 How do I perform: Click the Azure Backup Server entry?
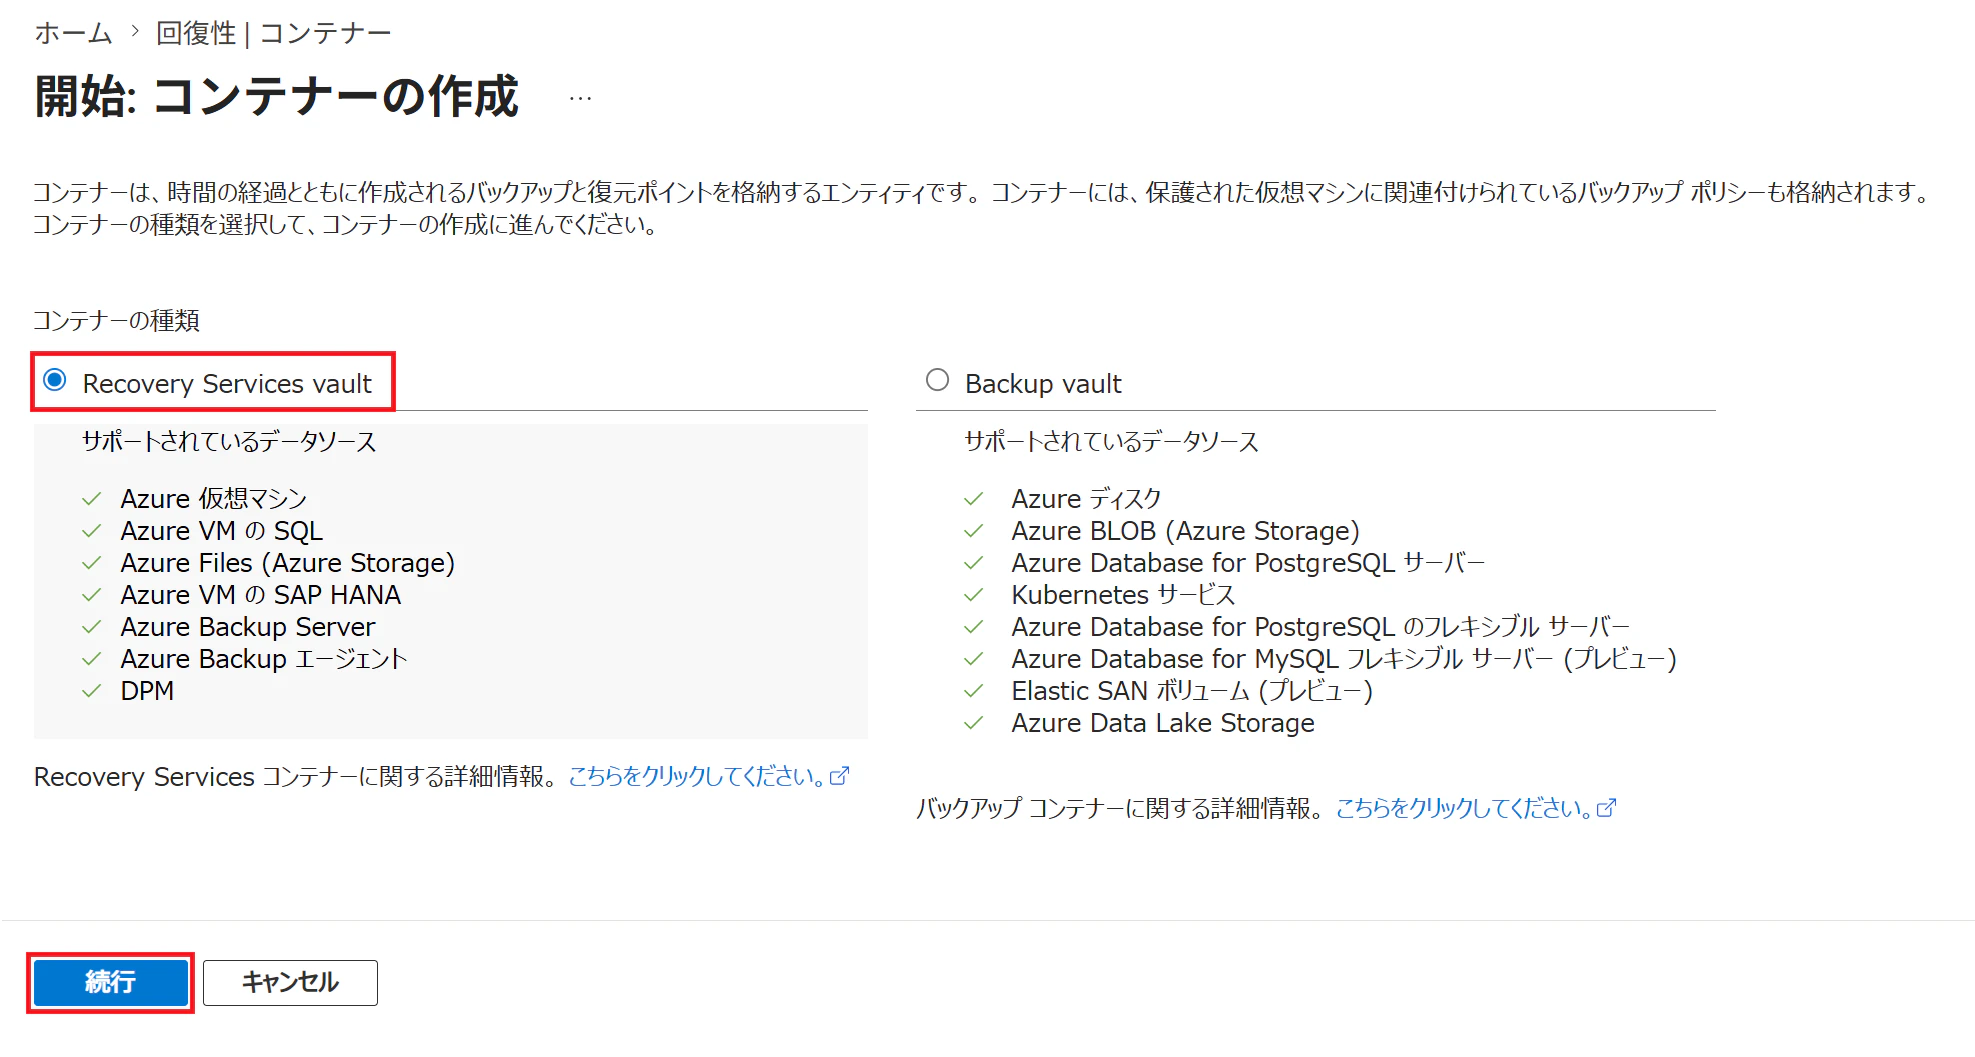(248, 627)
